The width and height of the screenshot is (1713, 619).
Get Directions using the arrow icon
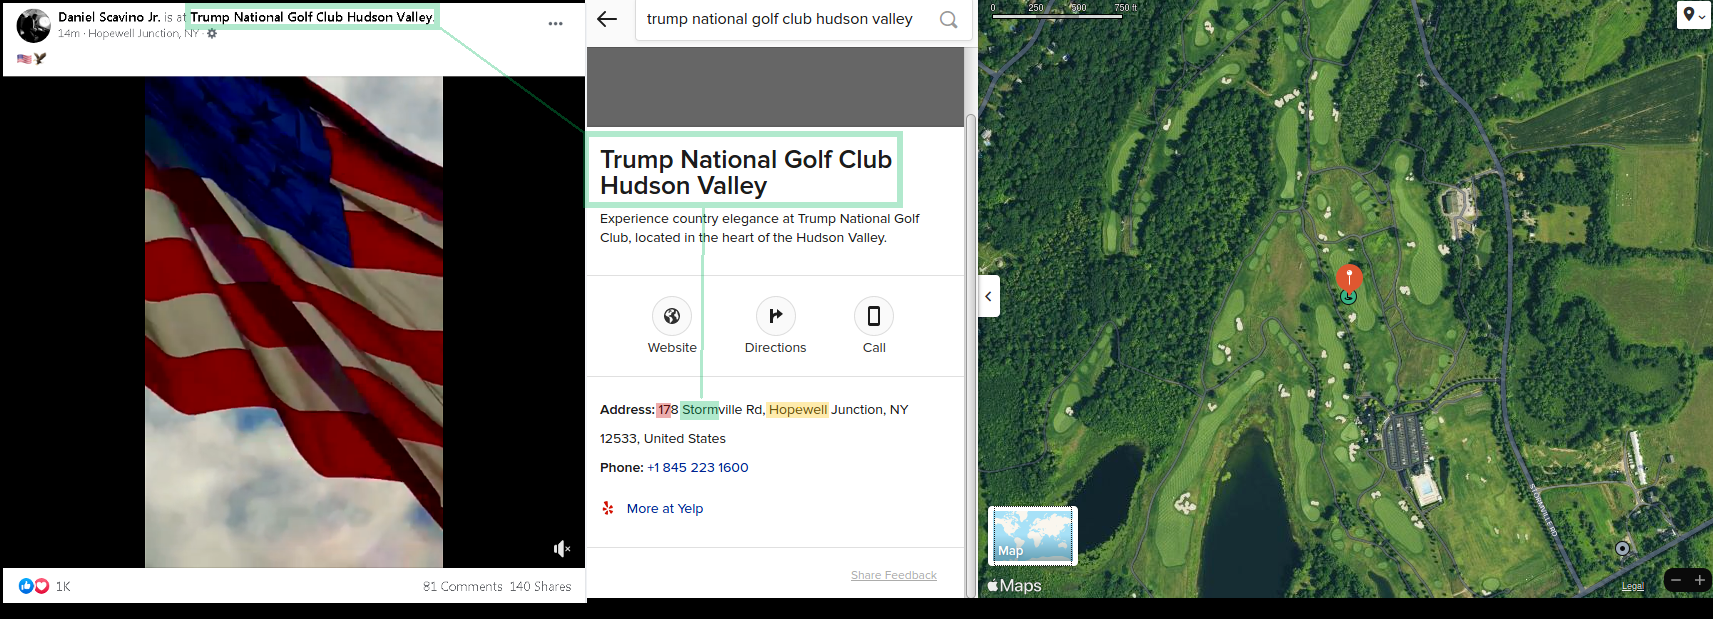click(776, 316)
